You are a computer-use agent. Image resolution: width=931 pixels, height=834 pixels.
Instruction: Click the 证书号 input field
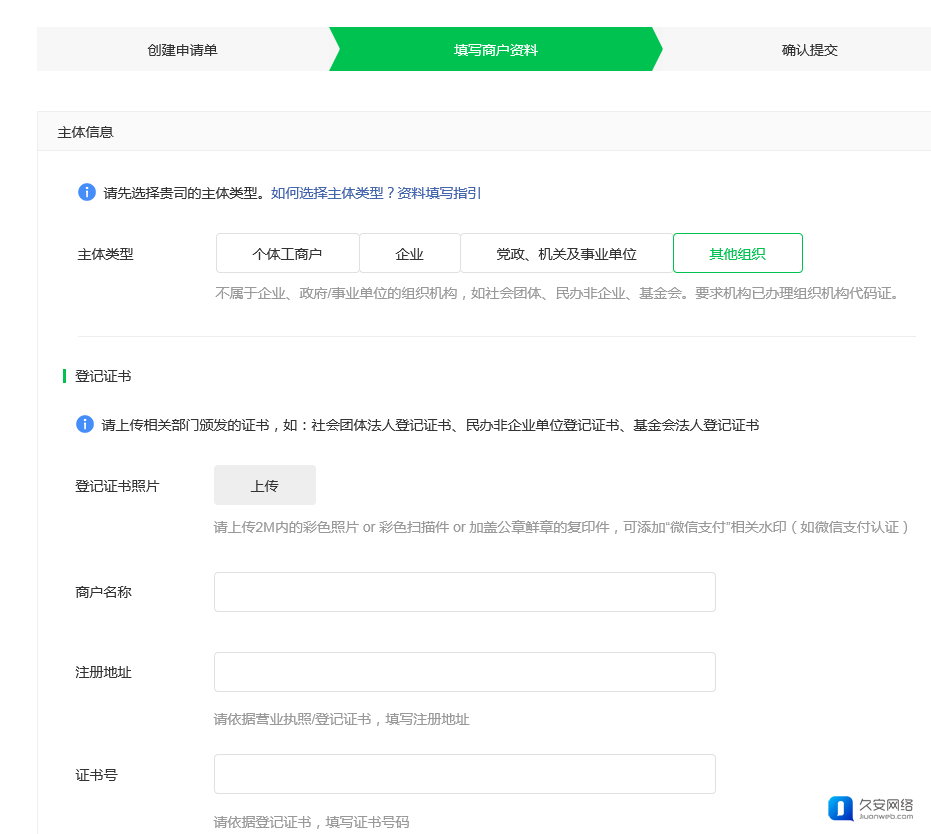point(464,774)
